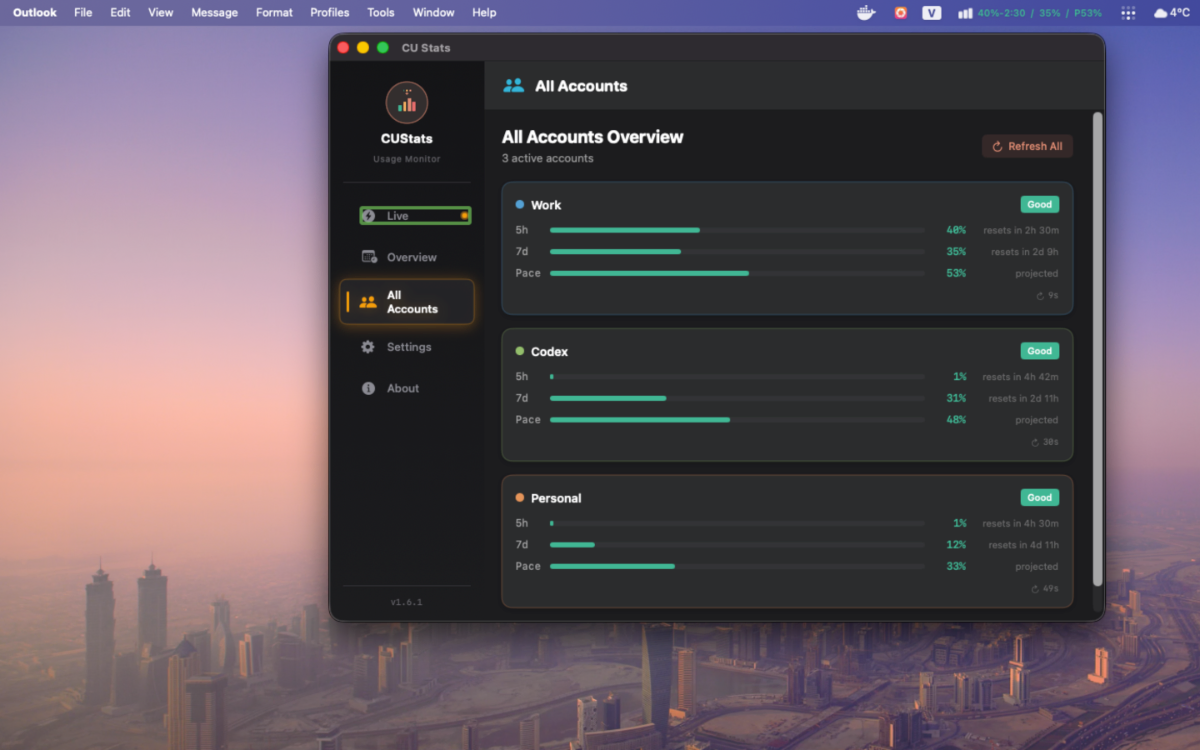Expand the Codex account card
The width and height of the screenshot is (1200, 750).
(787, 395)
